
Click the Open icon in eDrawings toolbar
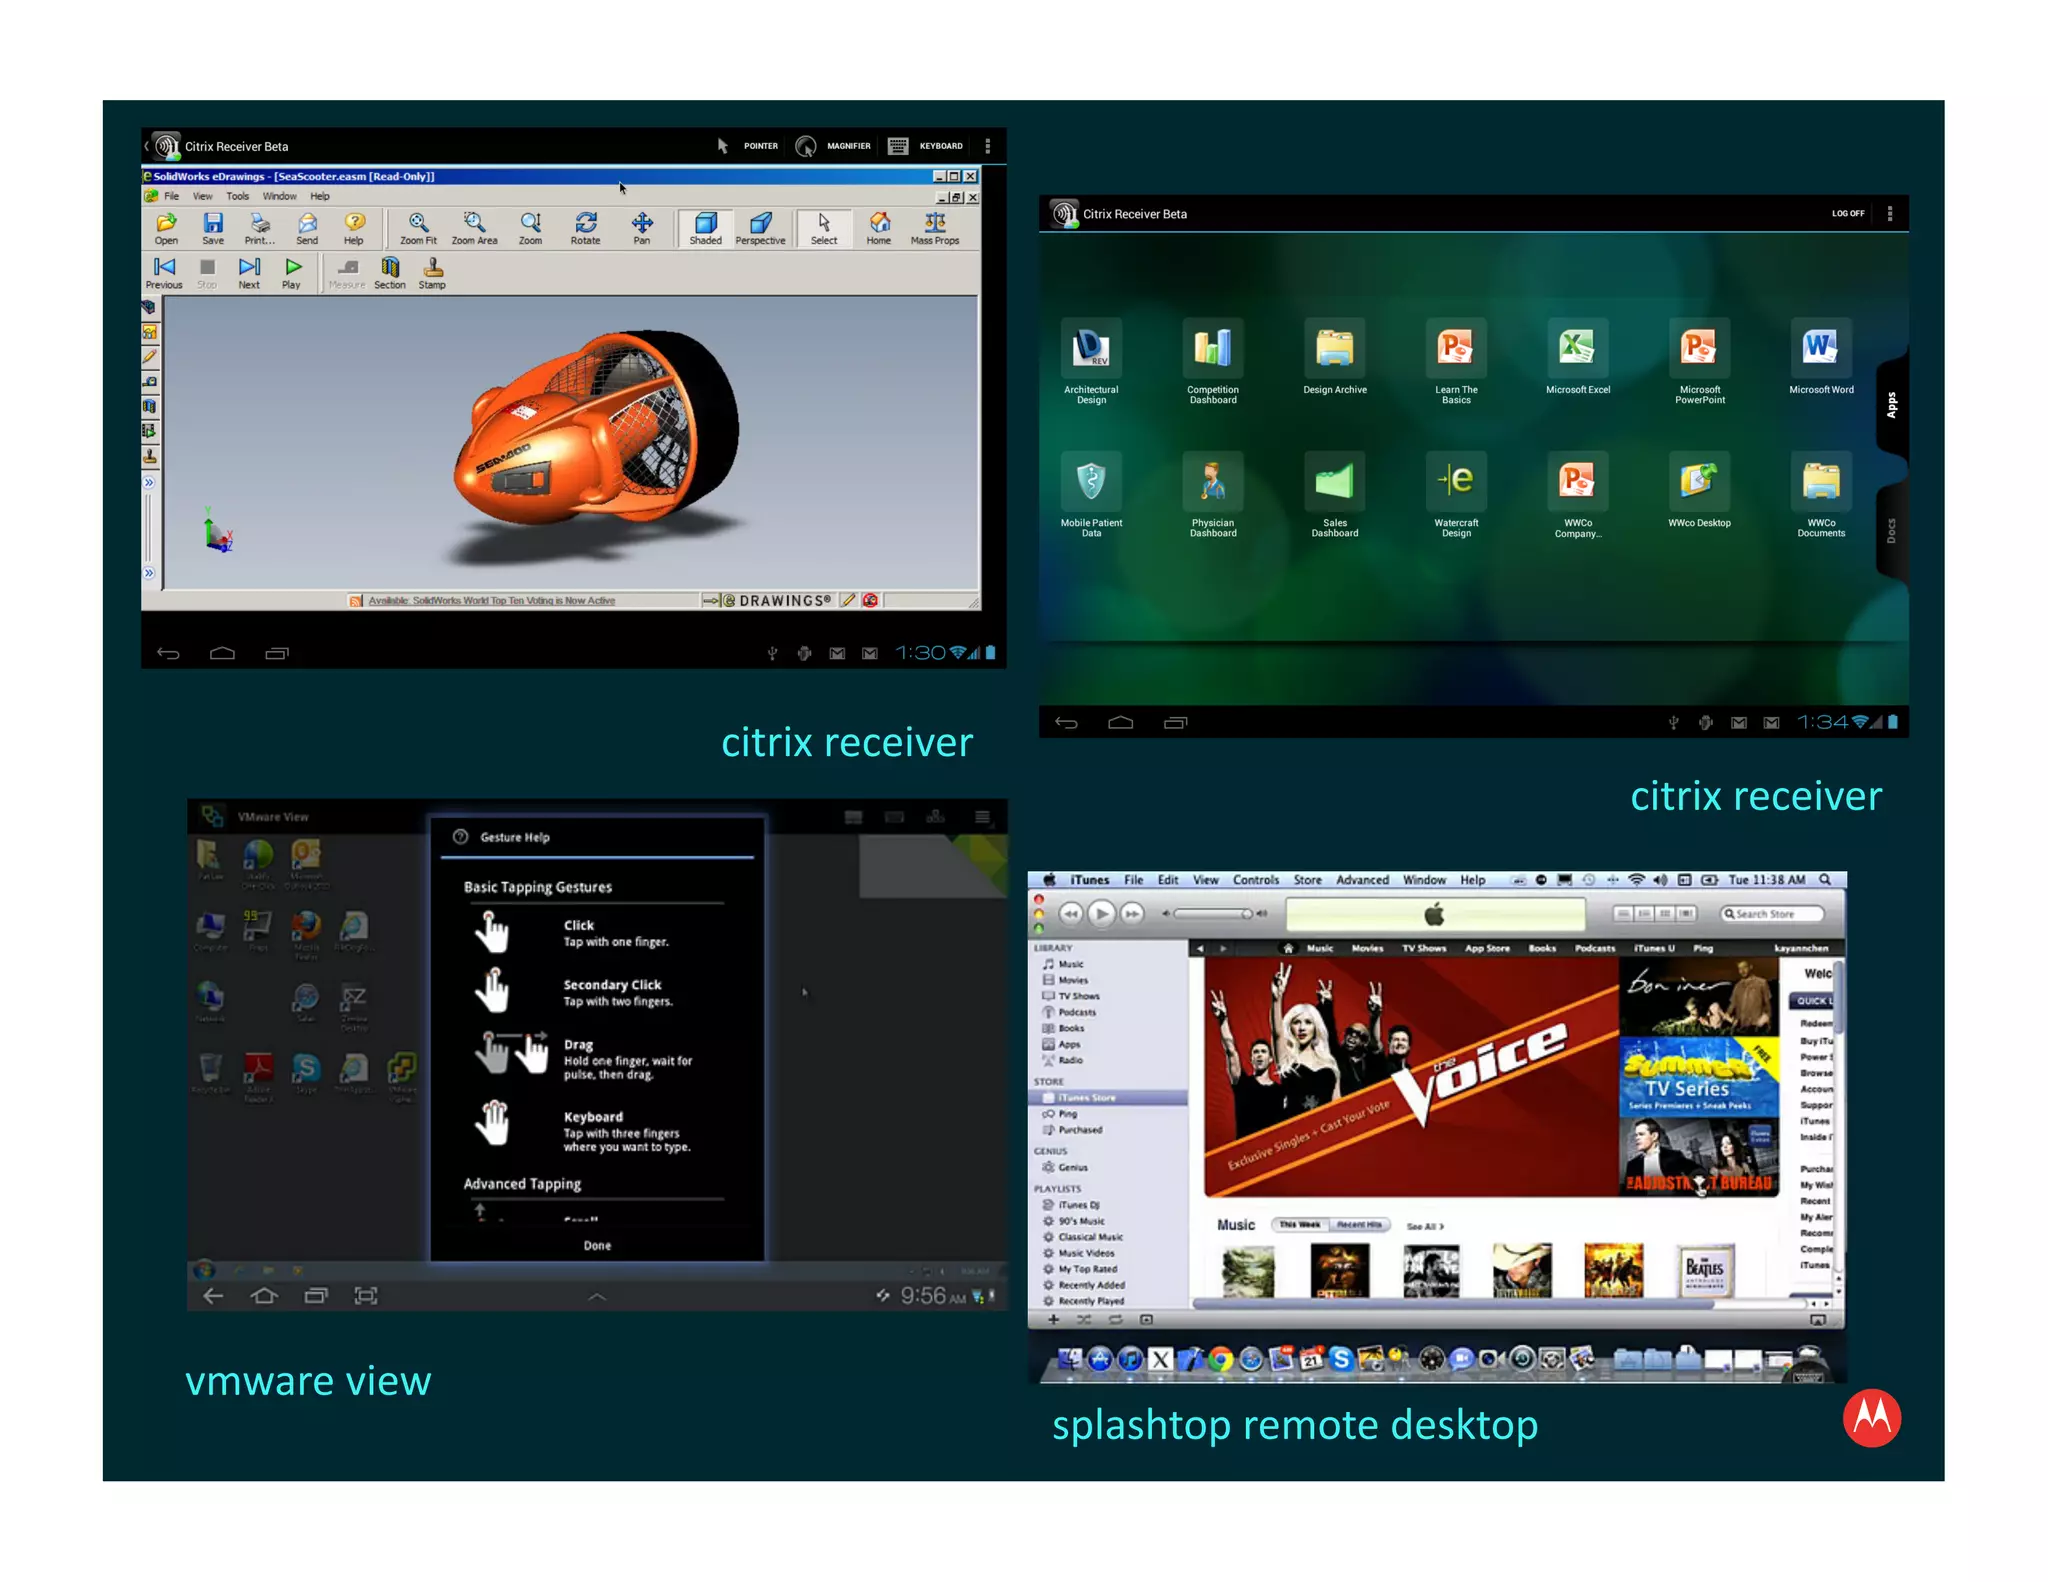click(166, 228)
